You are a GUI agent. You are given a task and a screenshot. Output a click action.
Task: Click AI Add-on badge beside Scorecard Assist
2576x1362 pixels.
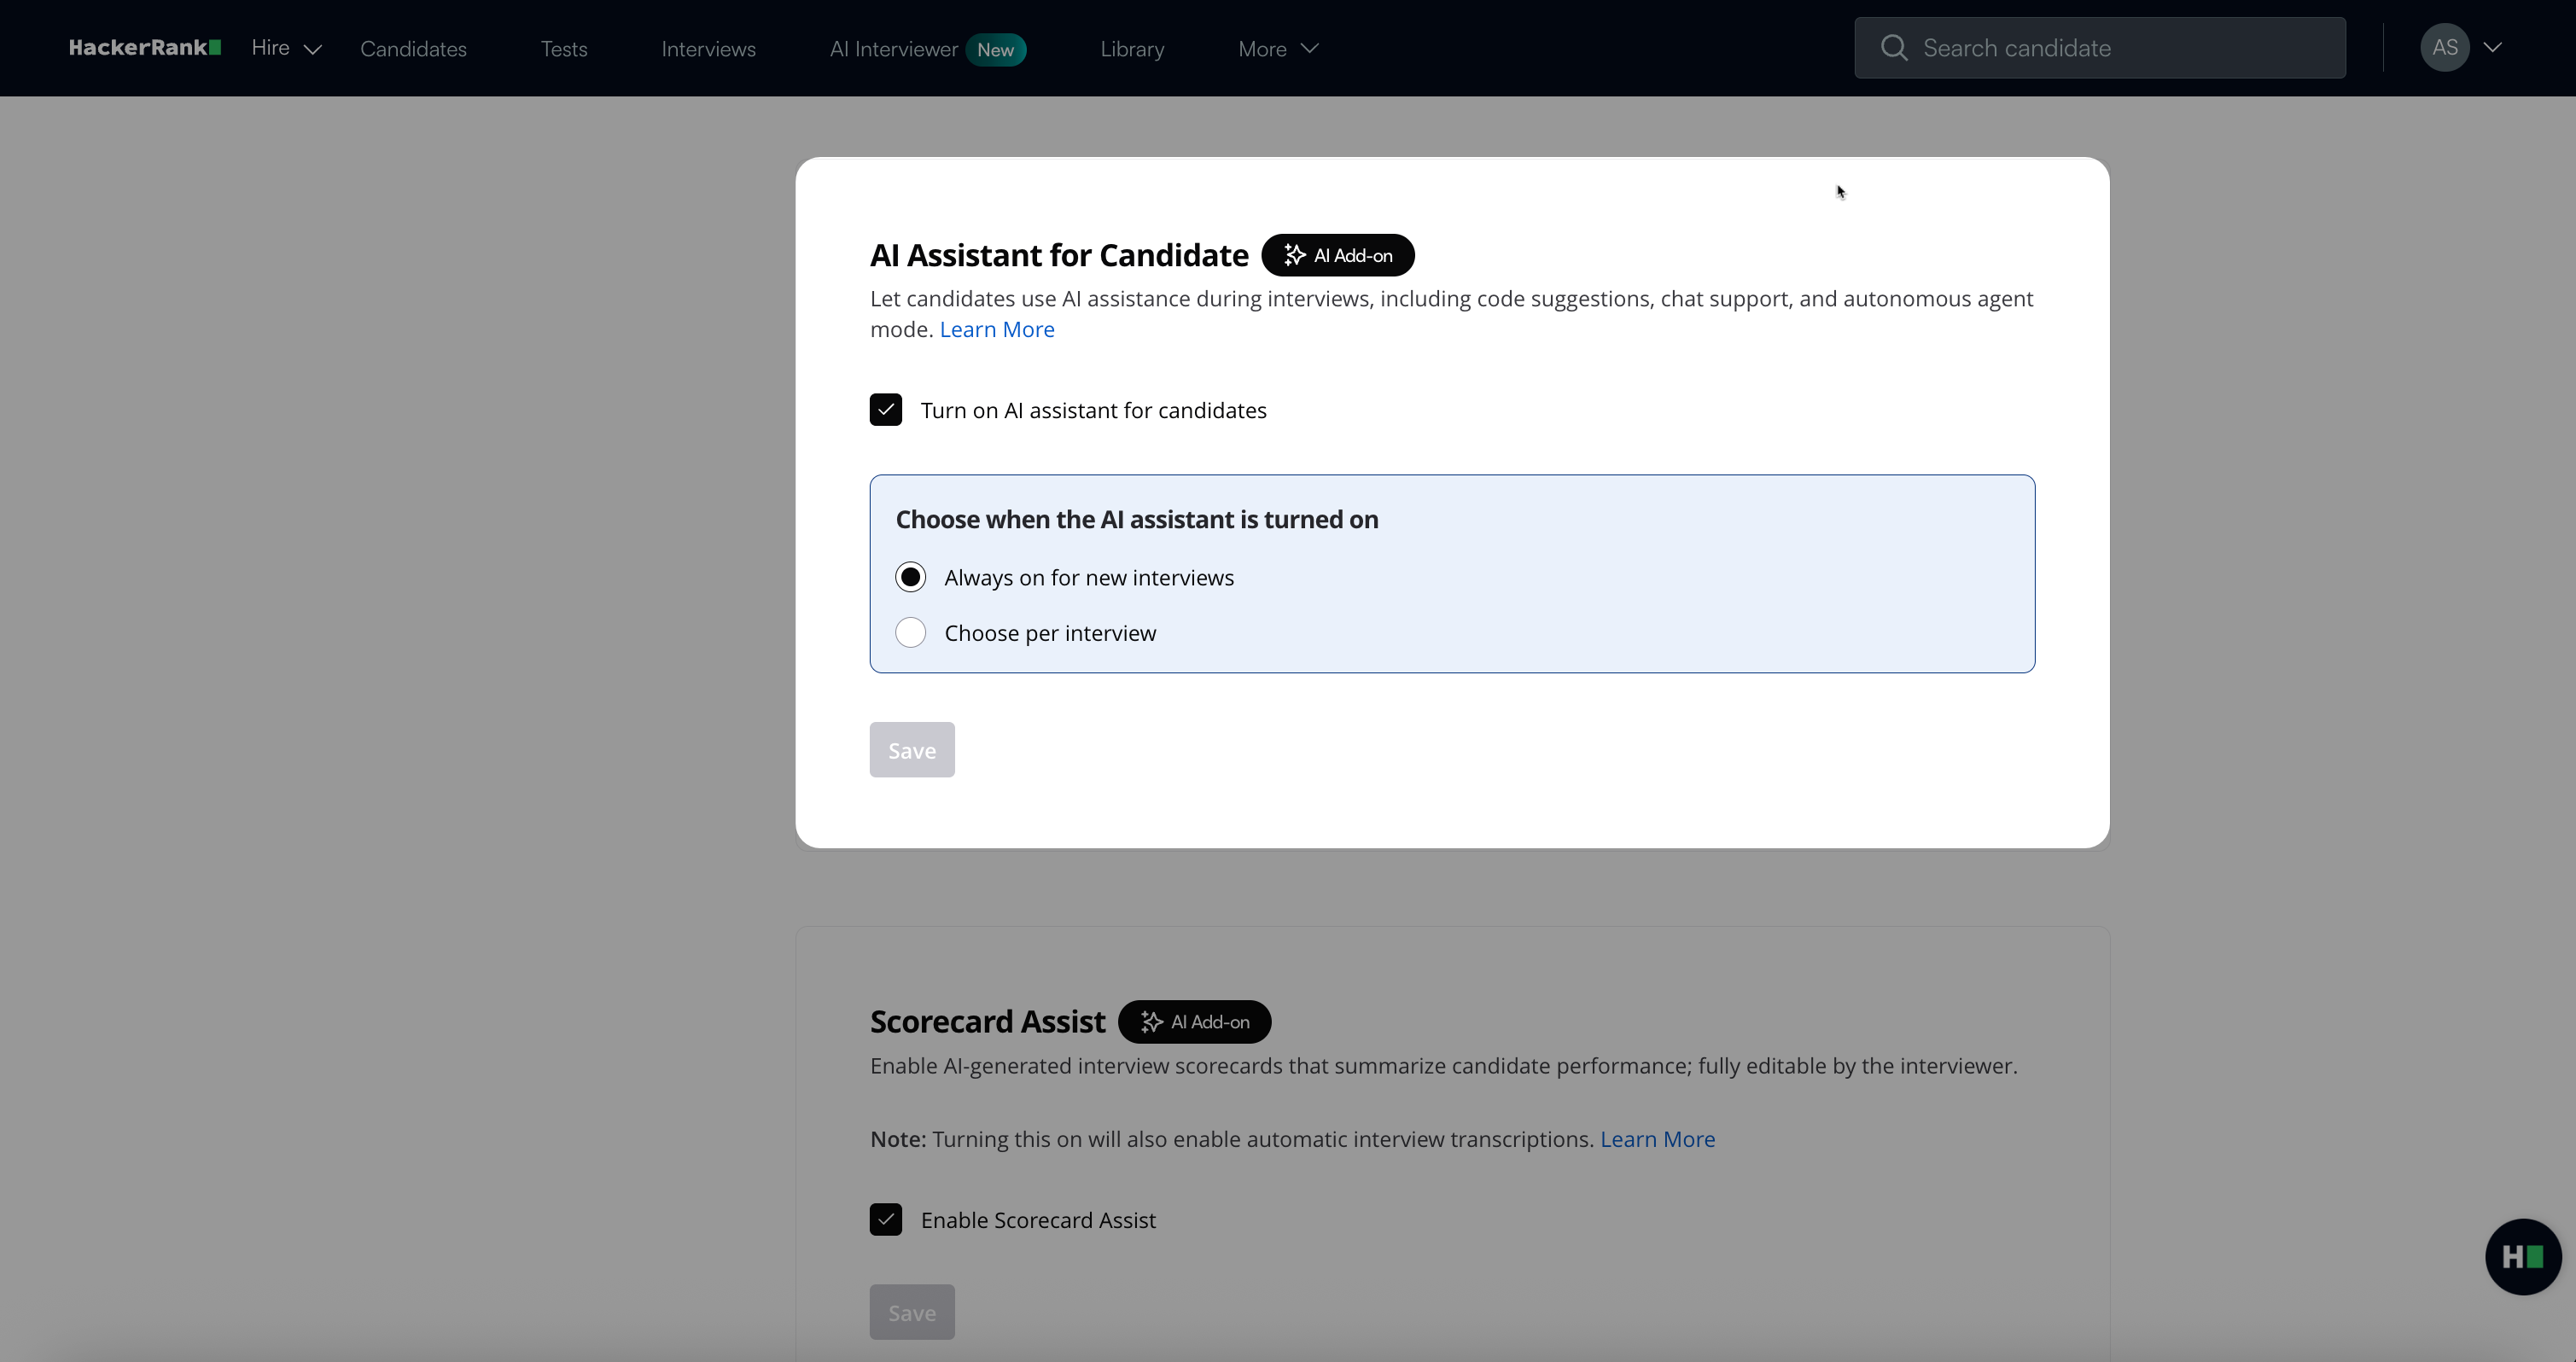pos(1194,1021)
